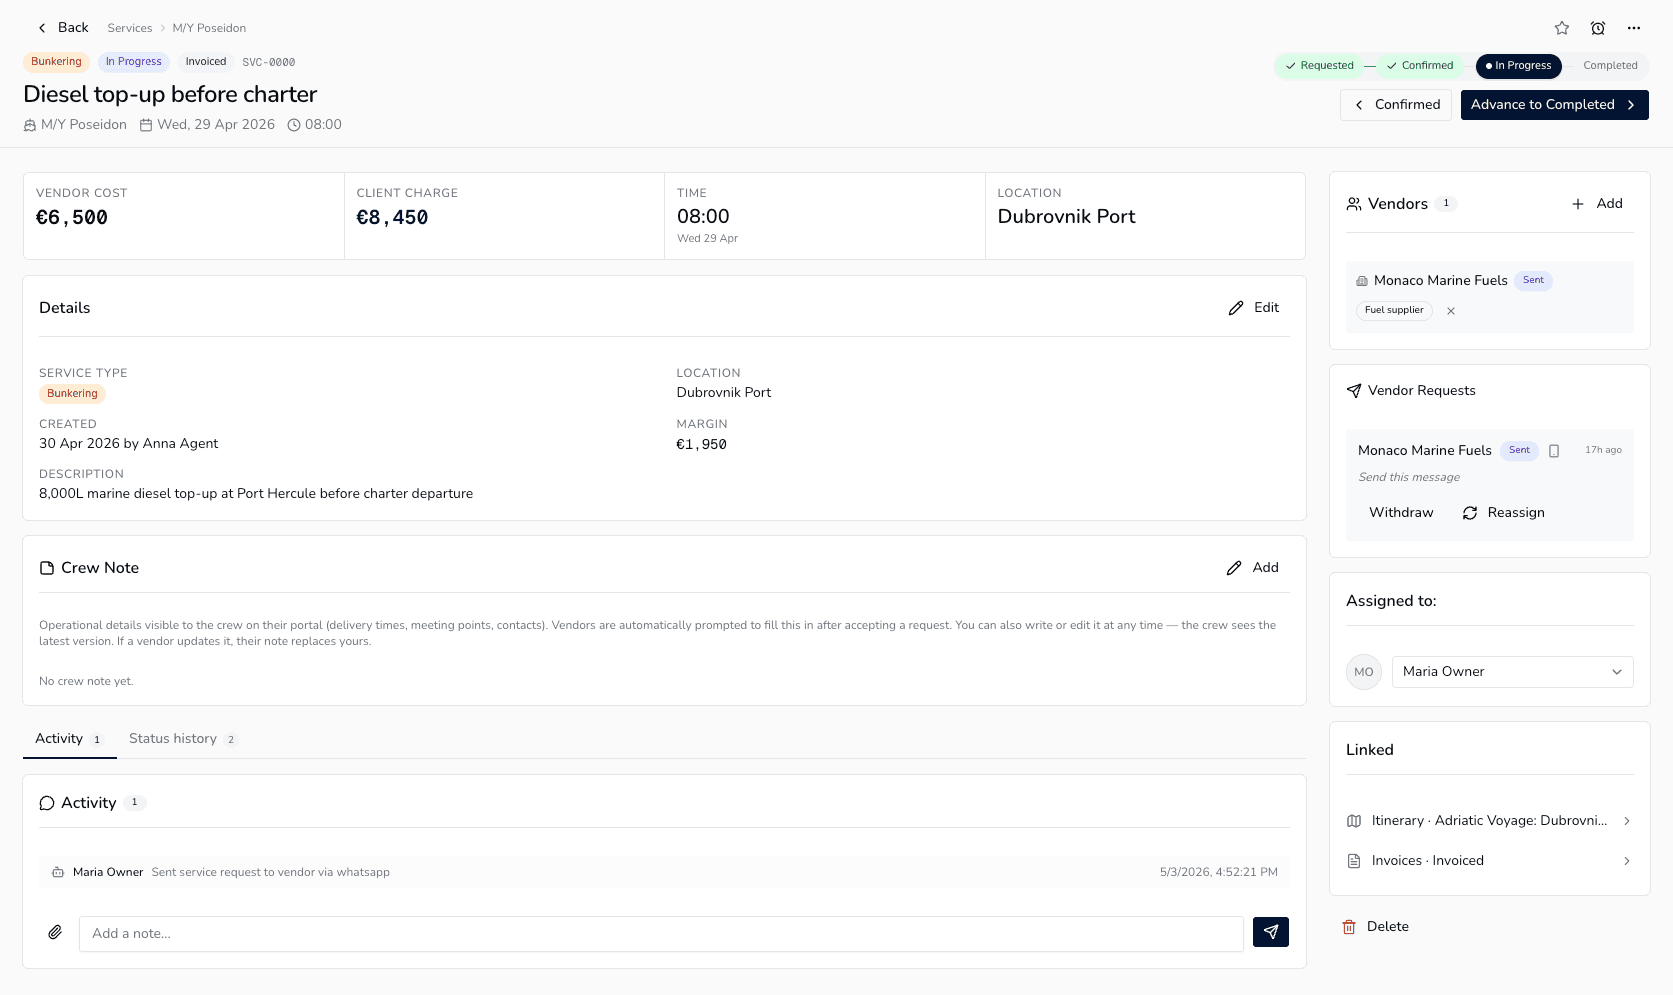Click the Crew Note document icon
The width and height of the screenshot is (1673, 995).
[47, 568]
